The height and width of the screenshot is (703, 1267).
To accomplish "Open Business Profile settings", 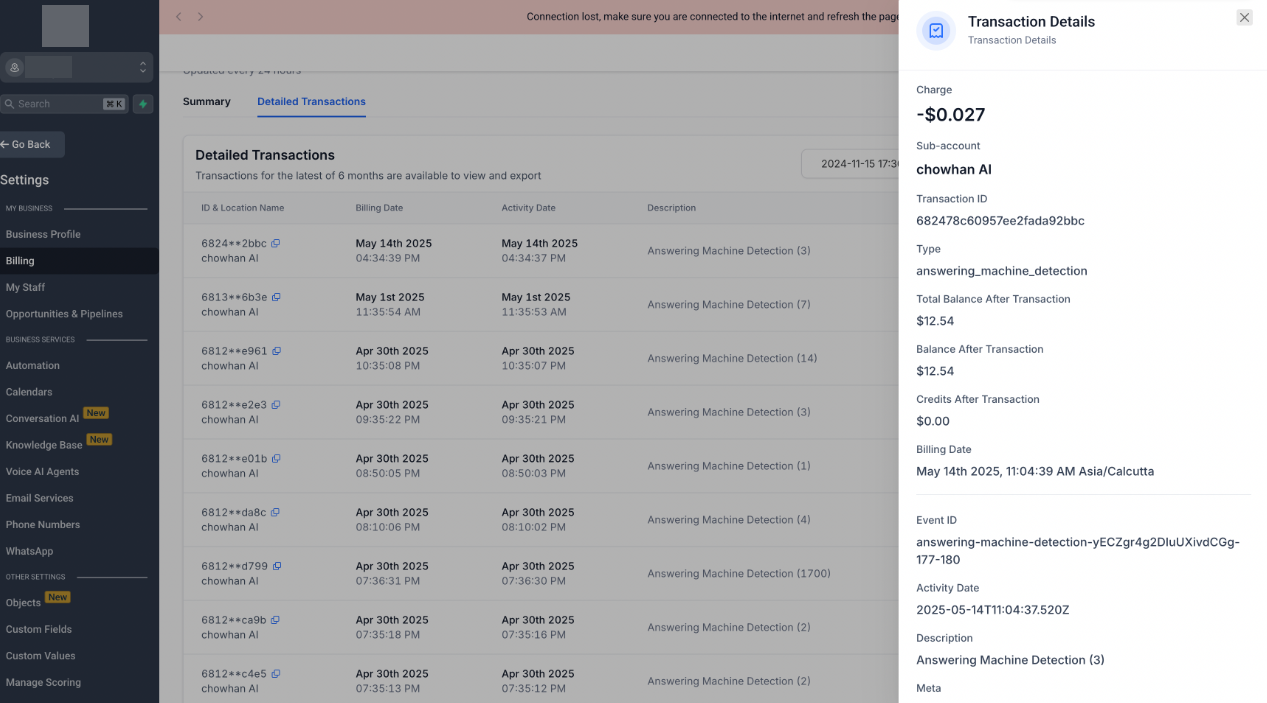I will (x=43, y=234).
